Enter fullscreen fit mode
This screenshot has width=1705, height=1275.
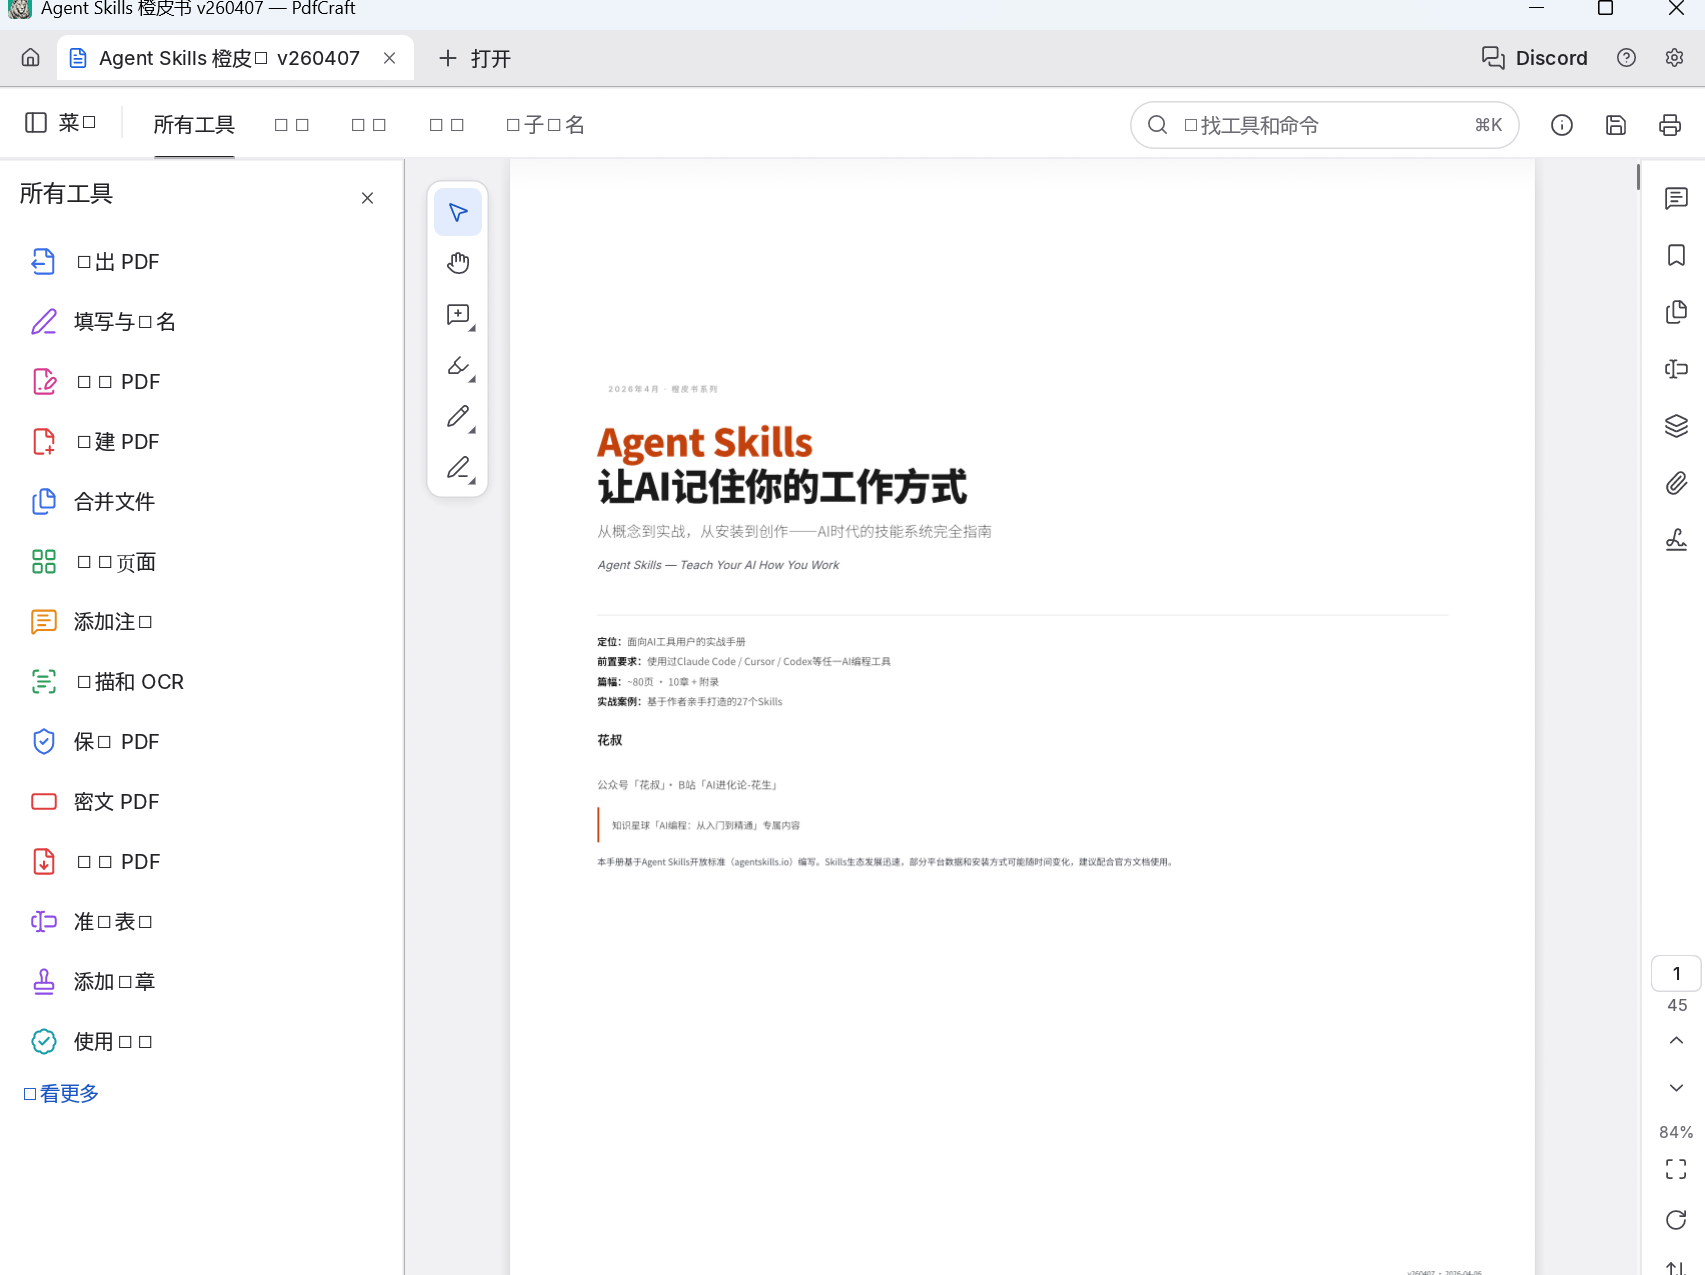pos(1676,1169)
